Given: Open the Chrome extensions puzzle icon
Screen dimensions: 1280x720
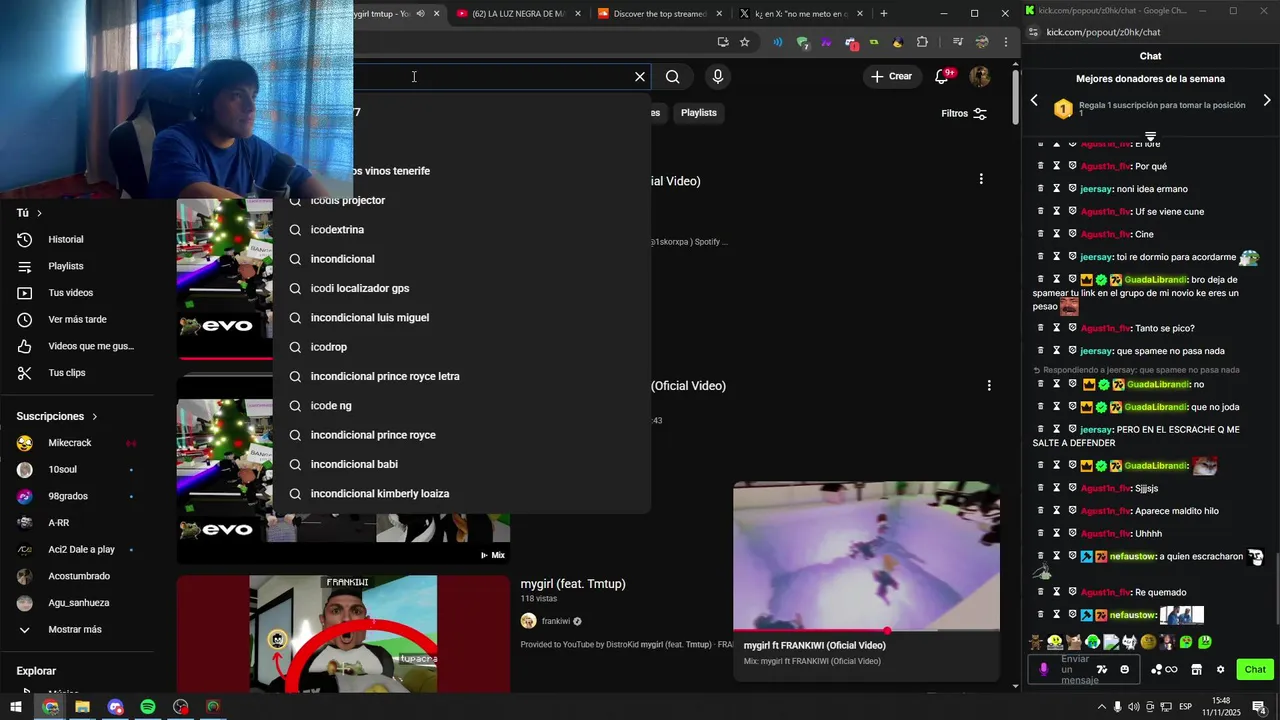Looking at the screenshot, I should (922, 42).
